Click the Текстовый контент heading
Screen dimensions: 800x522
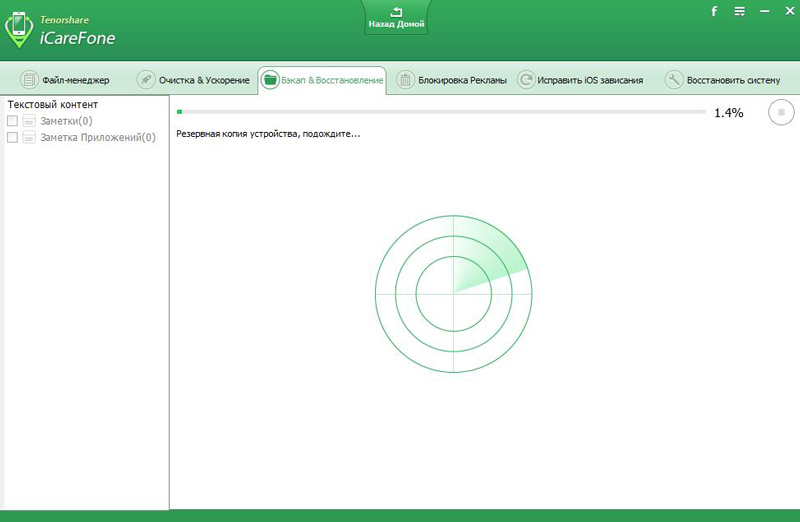pos(53,105)
